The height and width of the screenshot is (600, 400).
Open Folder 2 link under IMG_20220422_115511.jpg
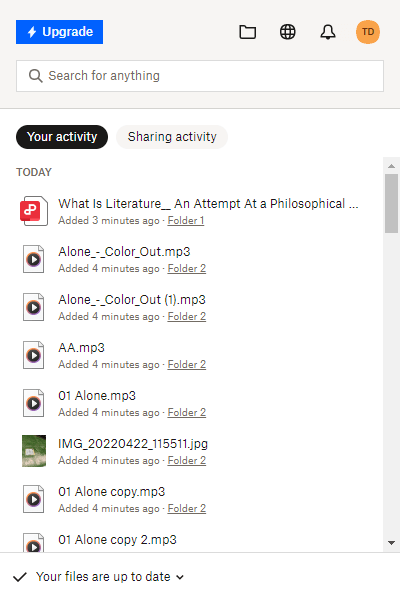[187, 461]
